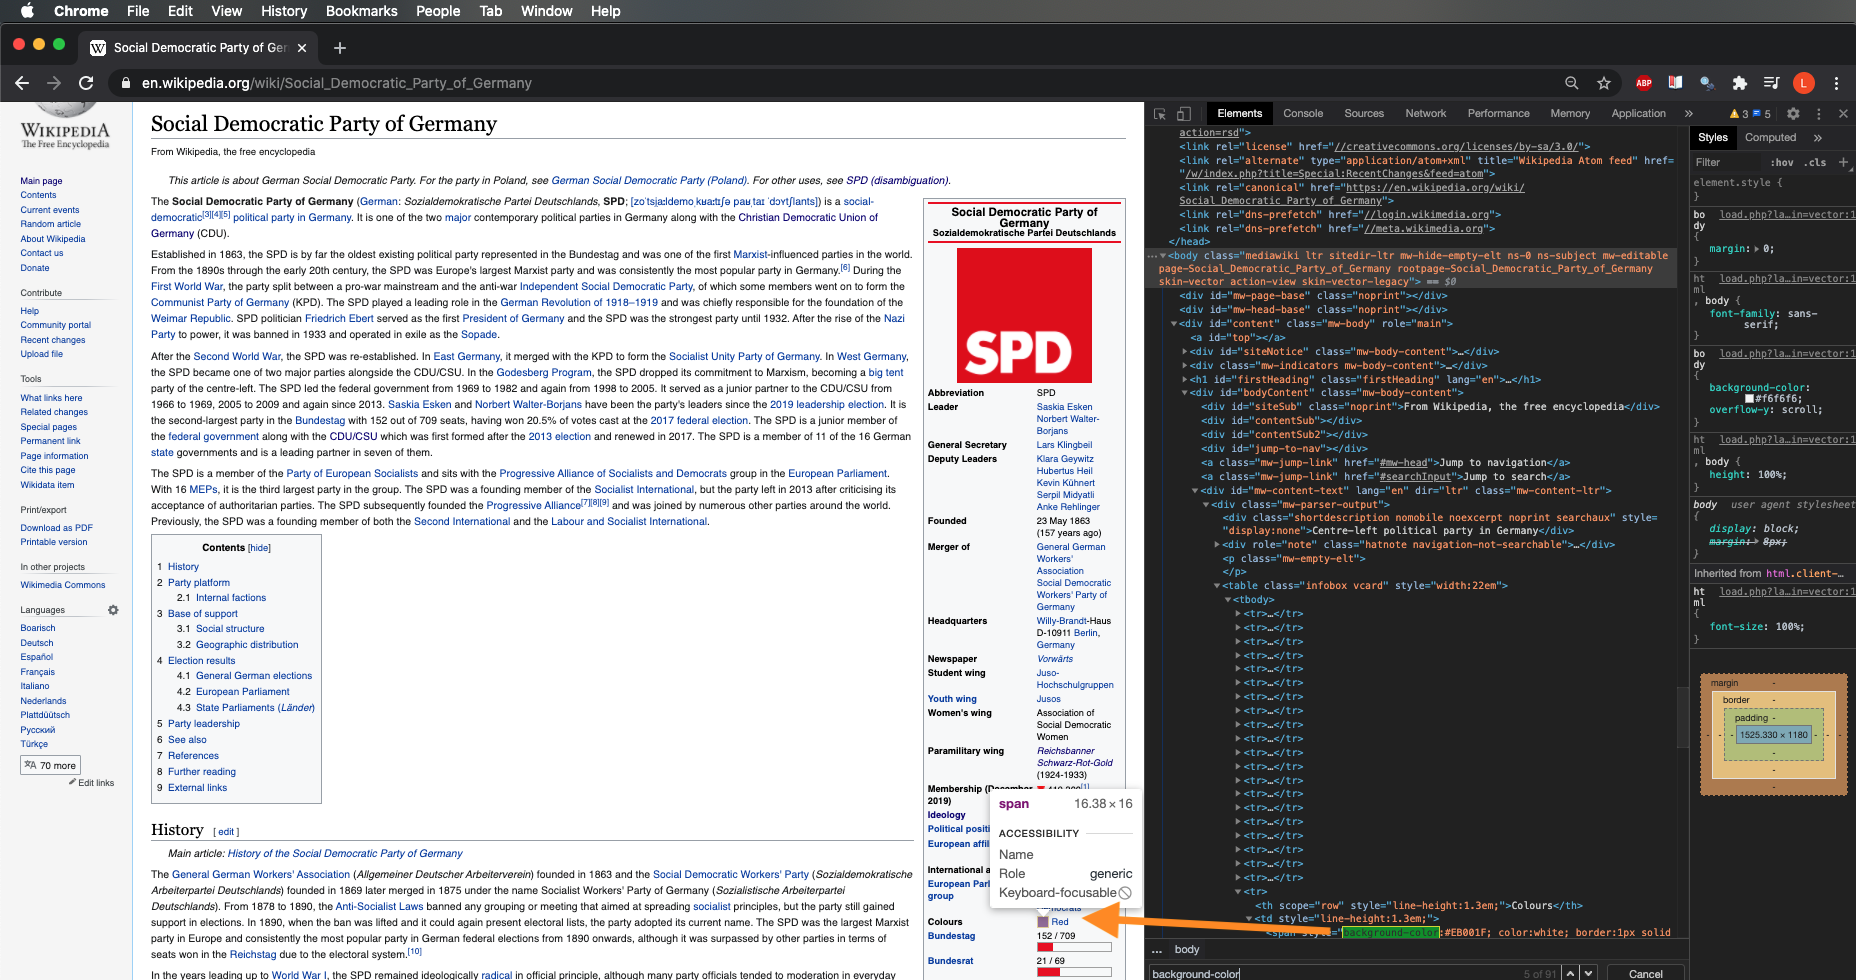Toggle the device toolbar icon
Viewport: 1856px width, 980px height.
1184,113
